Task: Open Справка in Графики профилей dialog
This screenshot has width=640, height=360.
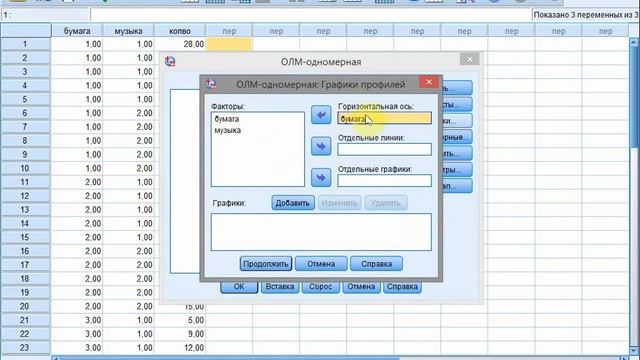Action: point(376,264)
